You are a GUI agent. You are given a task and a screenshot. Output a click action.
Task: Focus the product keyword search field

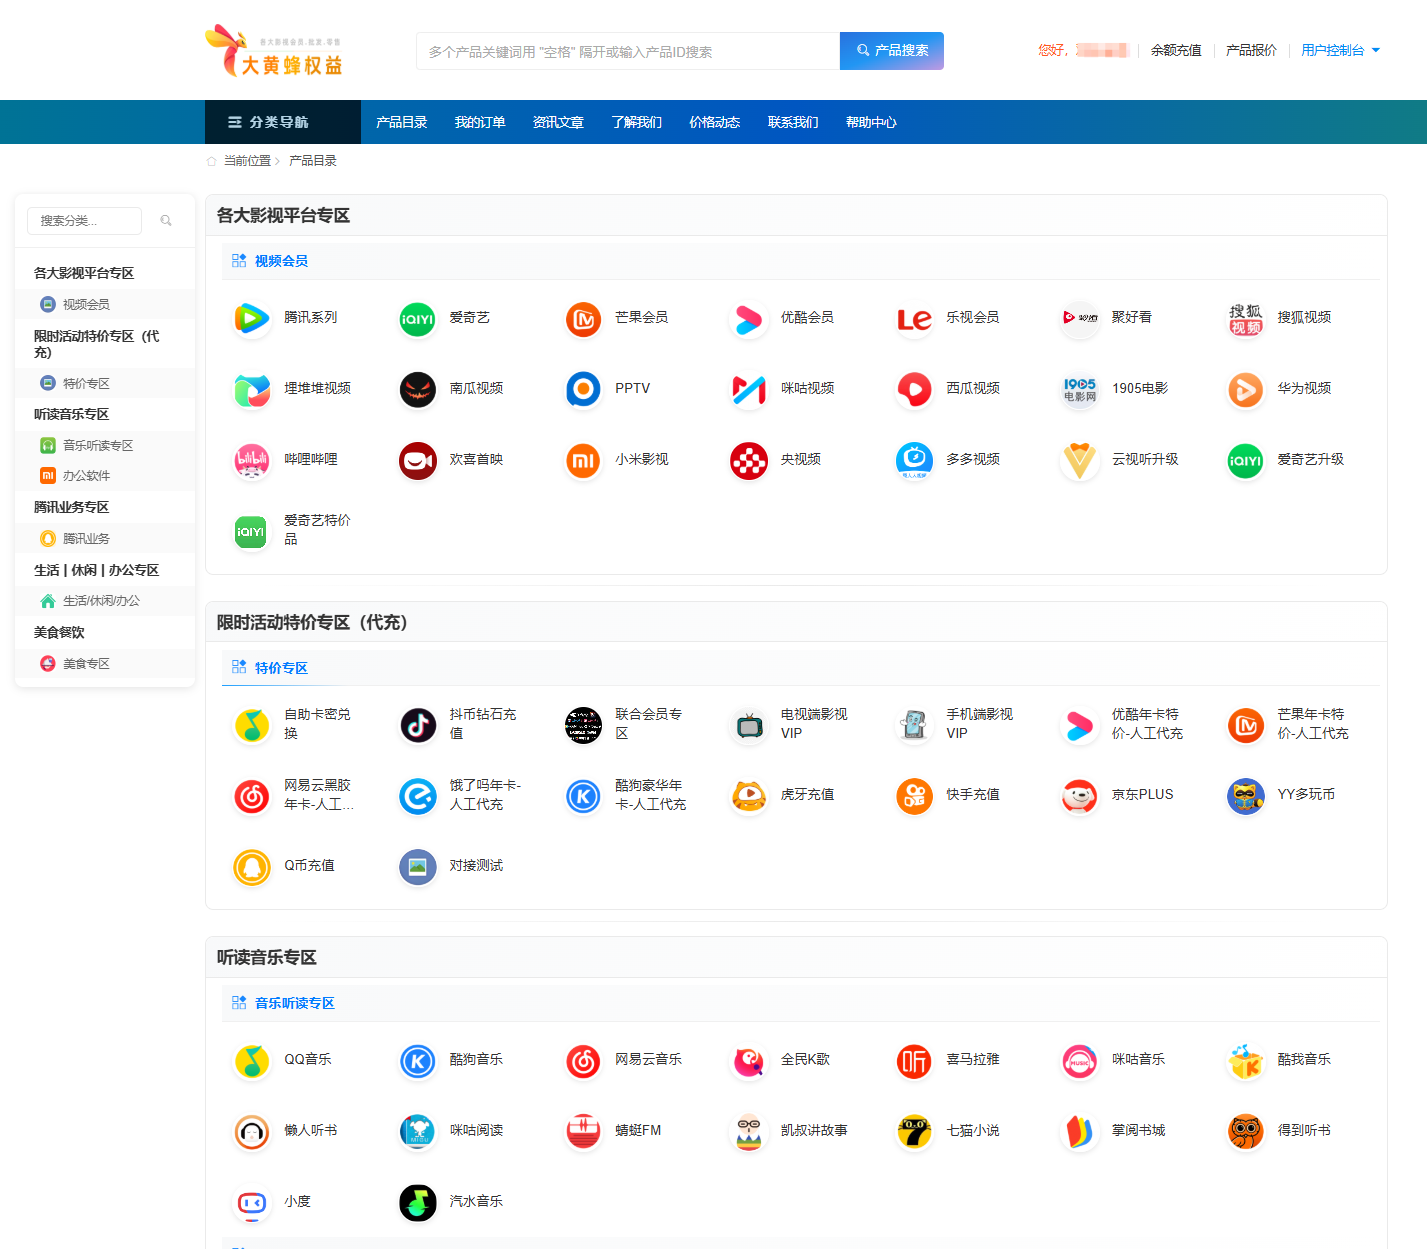pyautogui.click(x=627, y=52)
